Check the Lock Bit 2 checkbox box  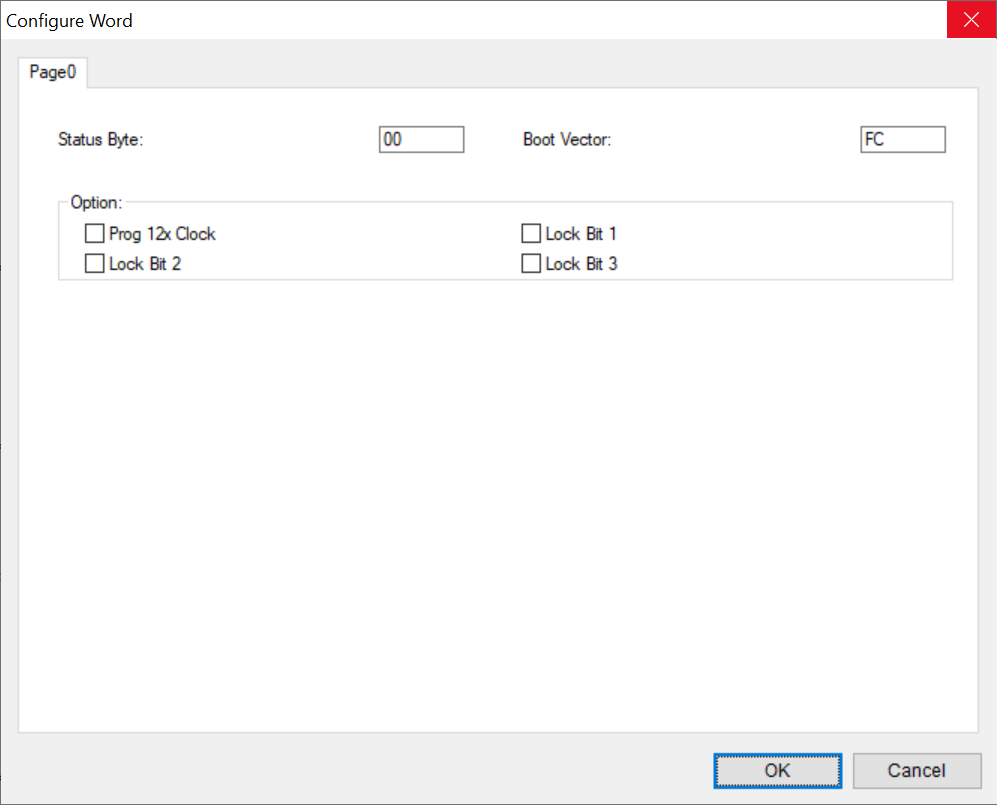click(95, 263)
